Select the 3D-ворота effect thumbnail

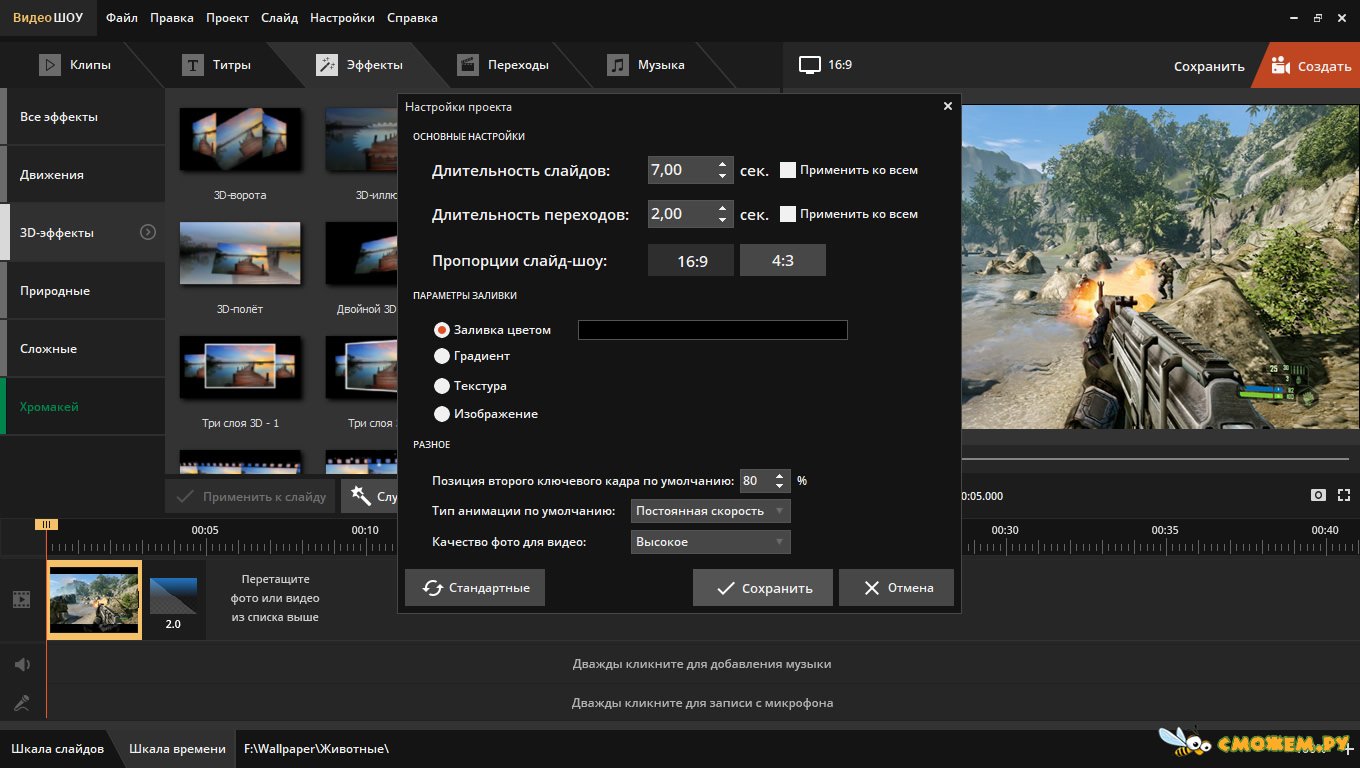click(x=241, y=140)
